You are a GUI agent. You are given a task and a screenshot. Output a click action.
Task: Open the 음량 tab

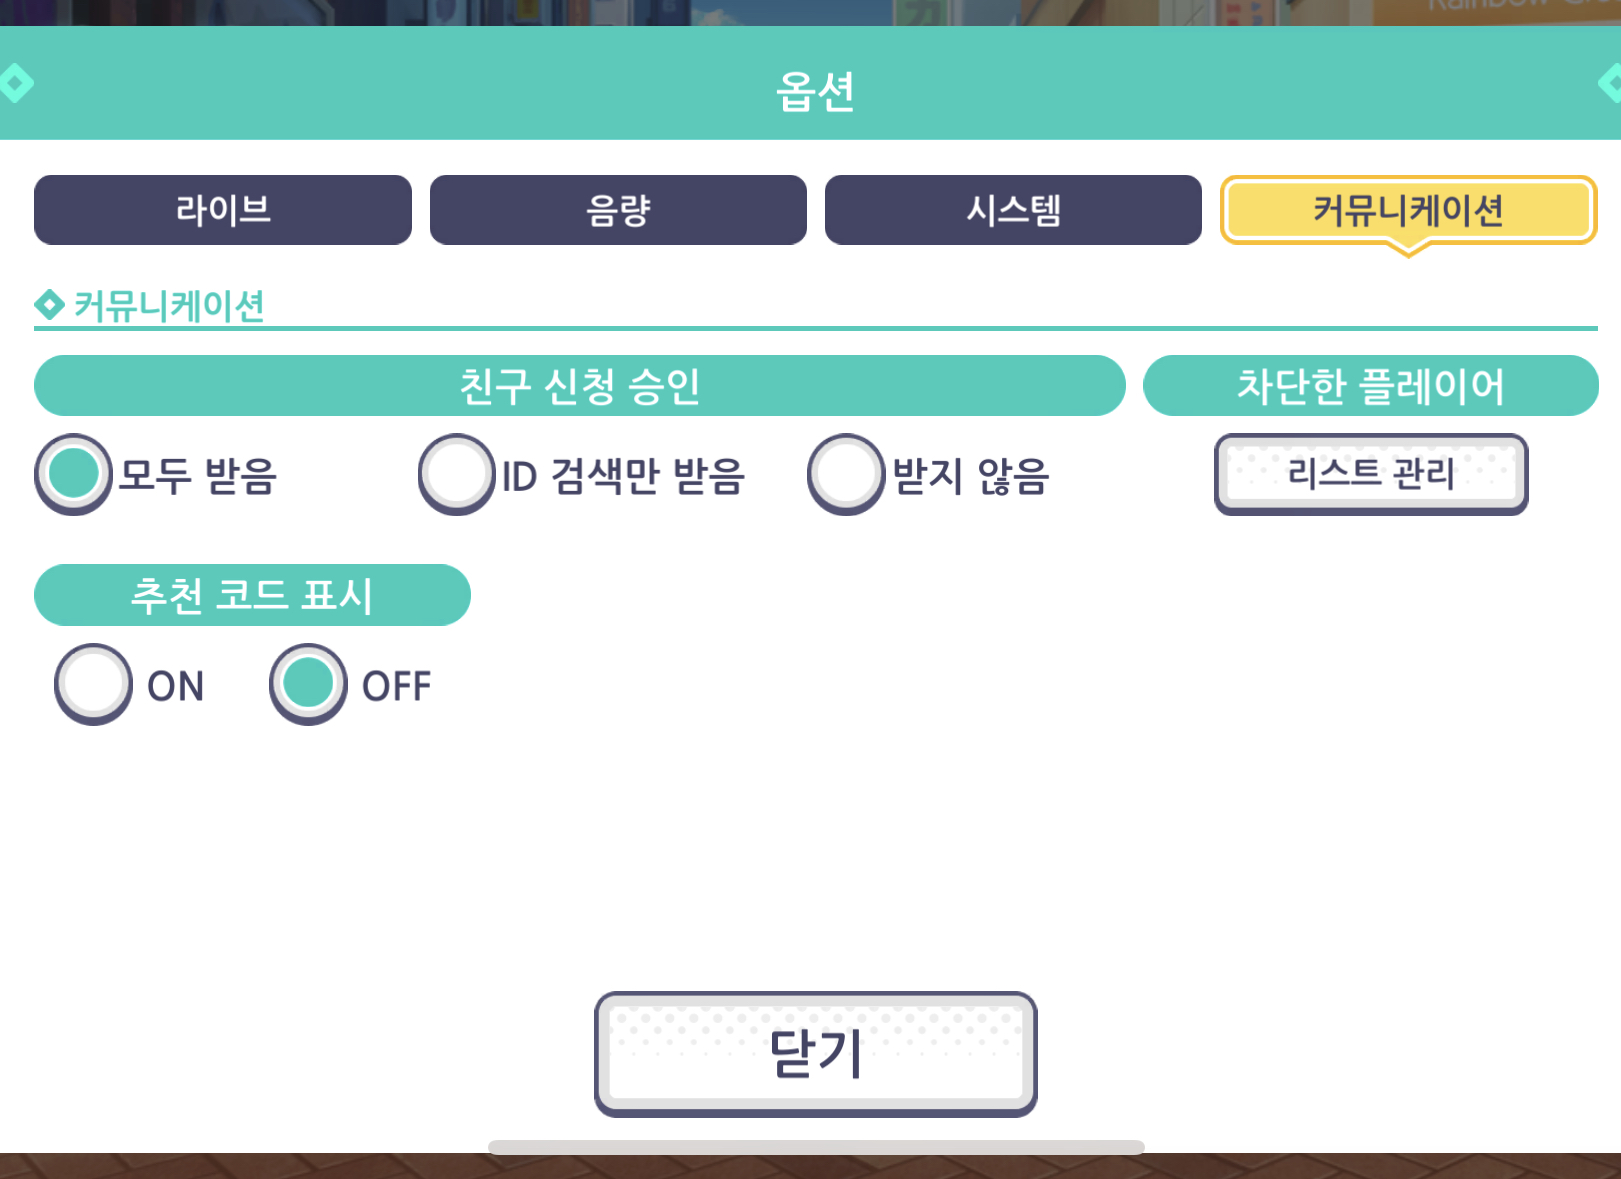click(618, 210)
